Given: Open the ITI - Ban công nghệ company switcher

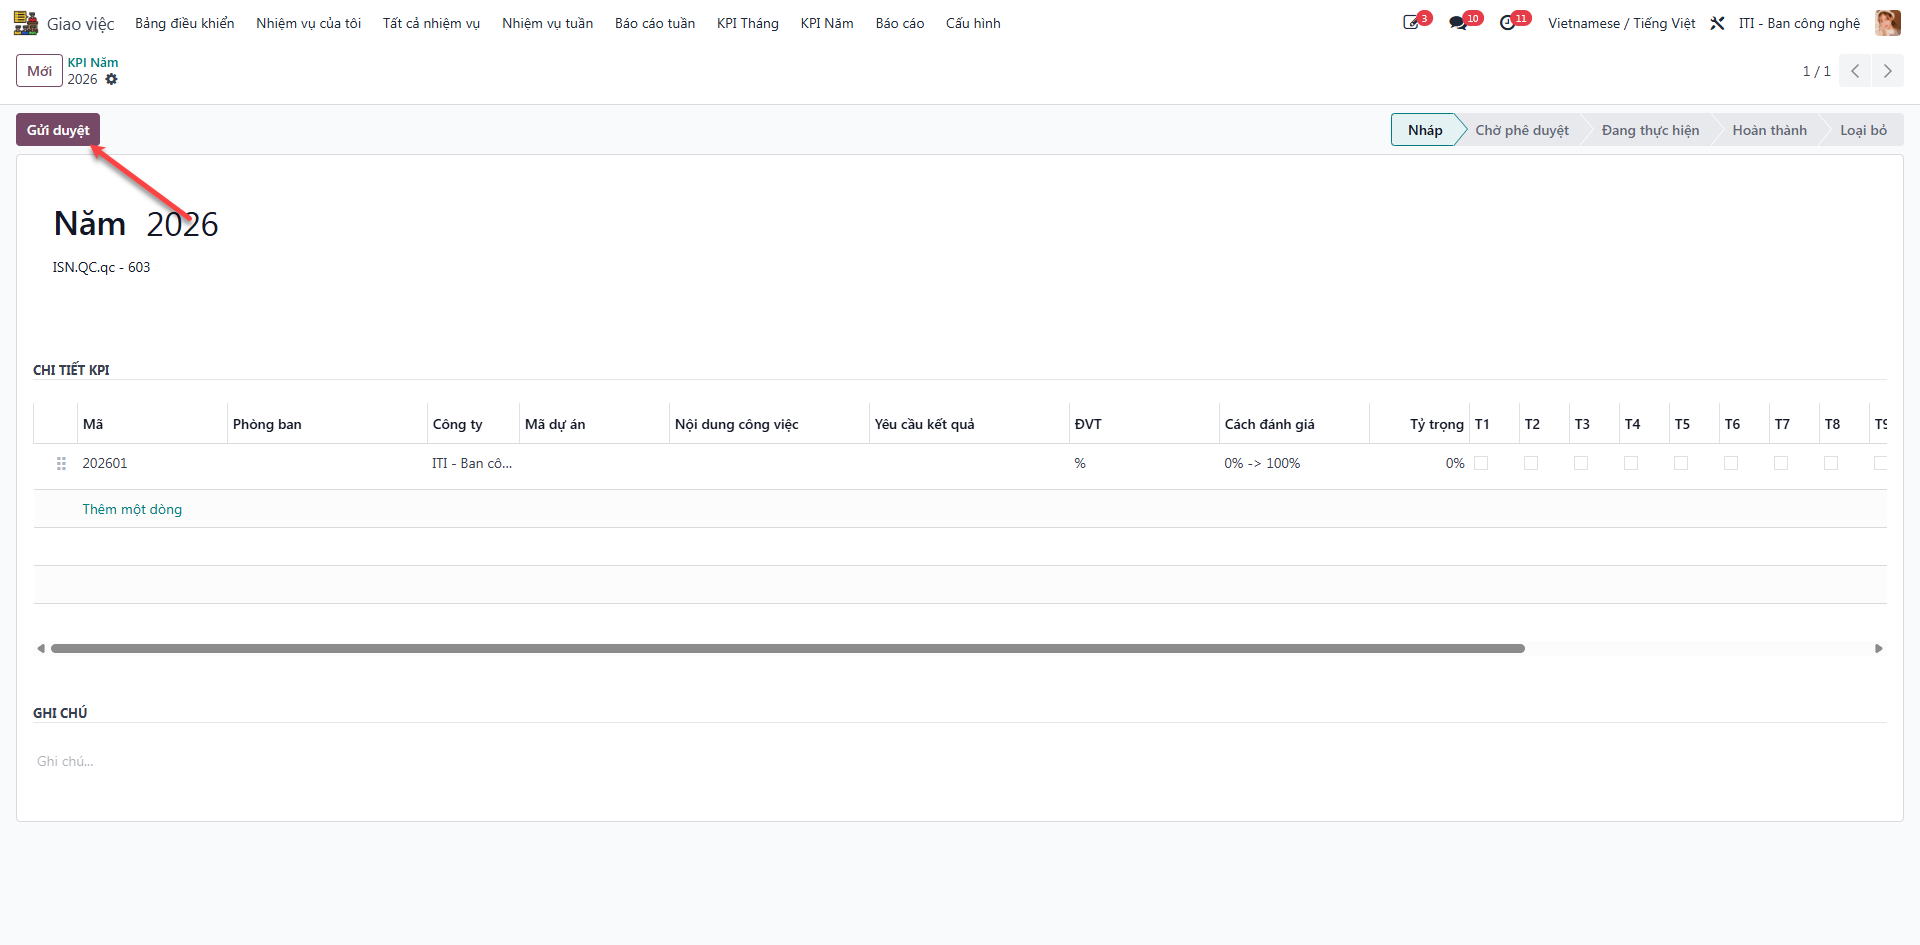Looking at the screenshot, I should pyautogui.click(x=1799, y=23).
